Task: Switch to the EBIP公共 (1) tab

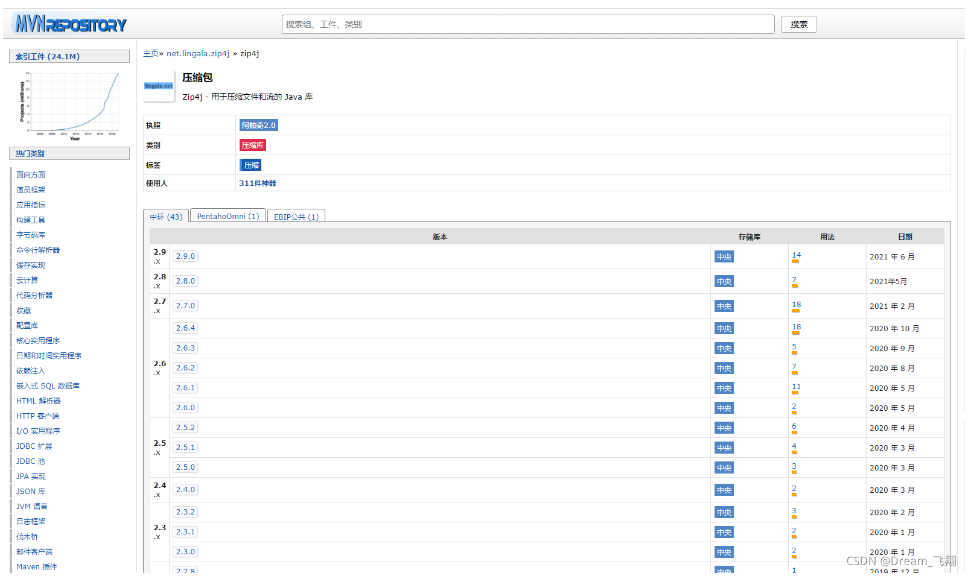Action: [x=296, y=216]
